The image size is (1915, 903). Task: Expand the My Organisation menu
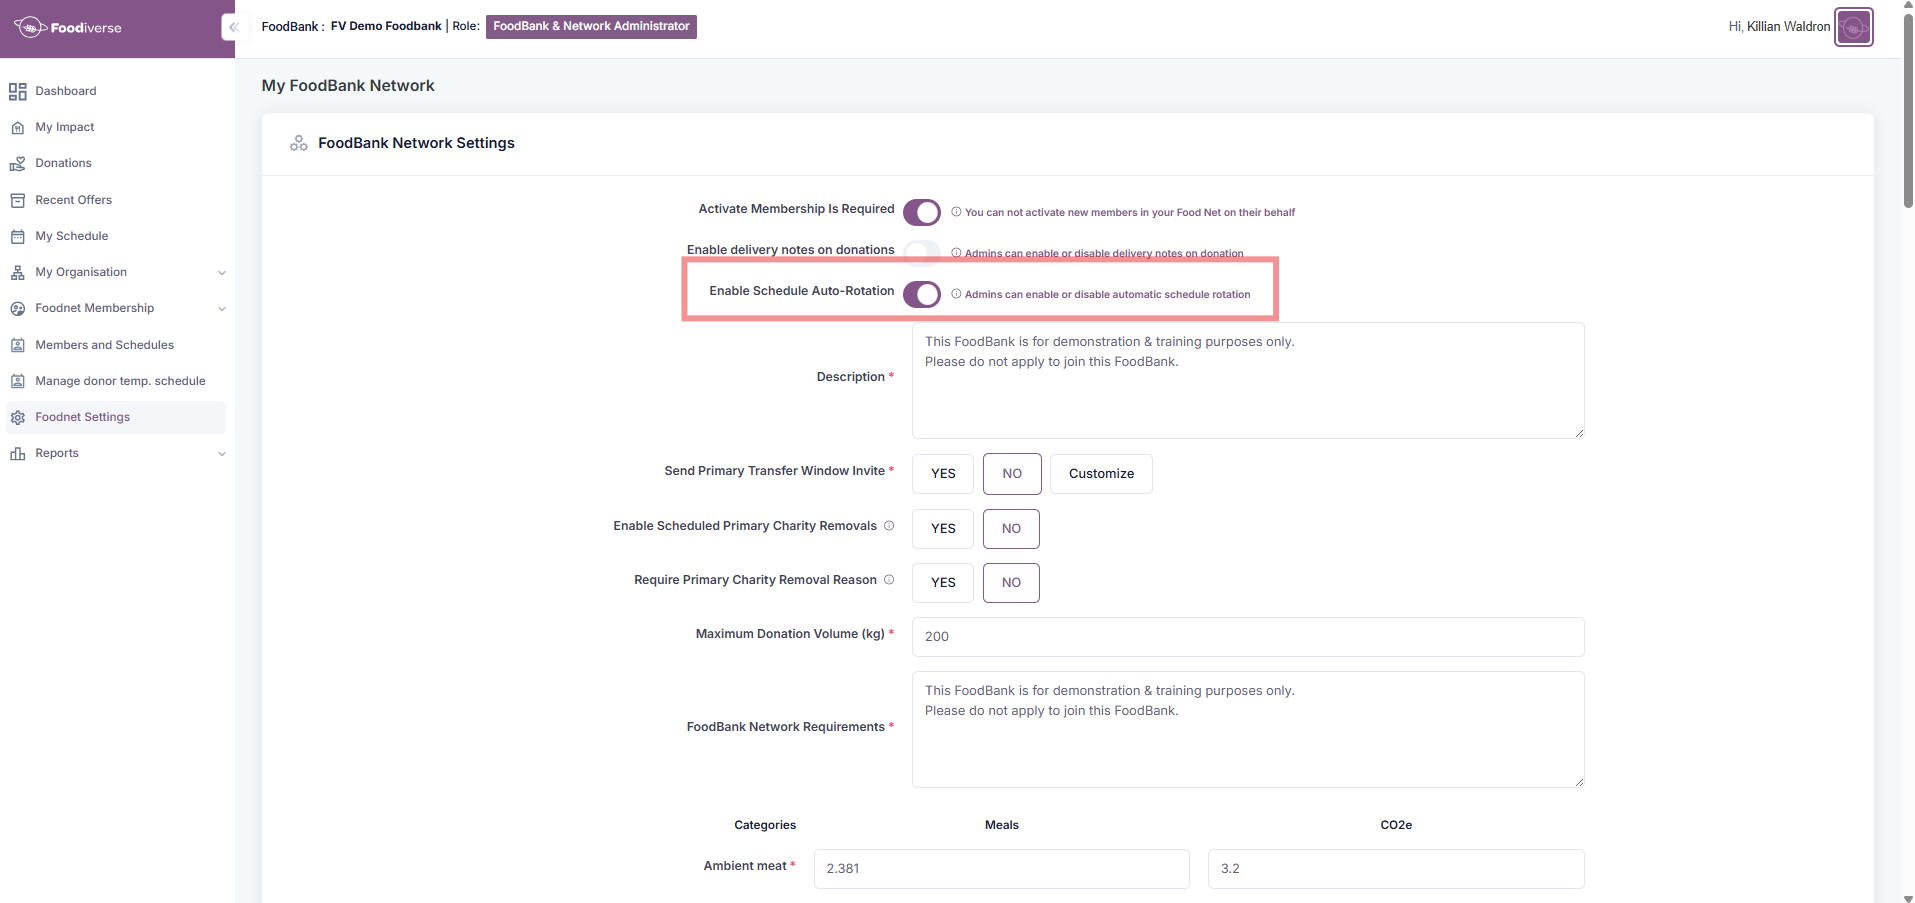click(222, 273)
